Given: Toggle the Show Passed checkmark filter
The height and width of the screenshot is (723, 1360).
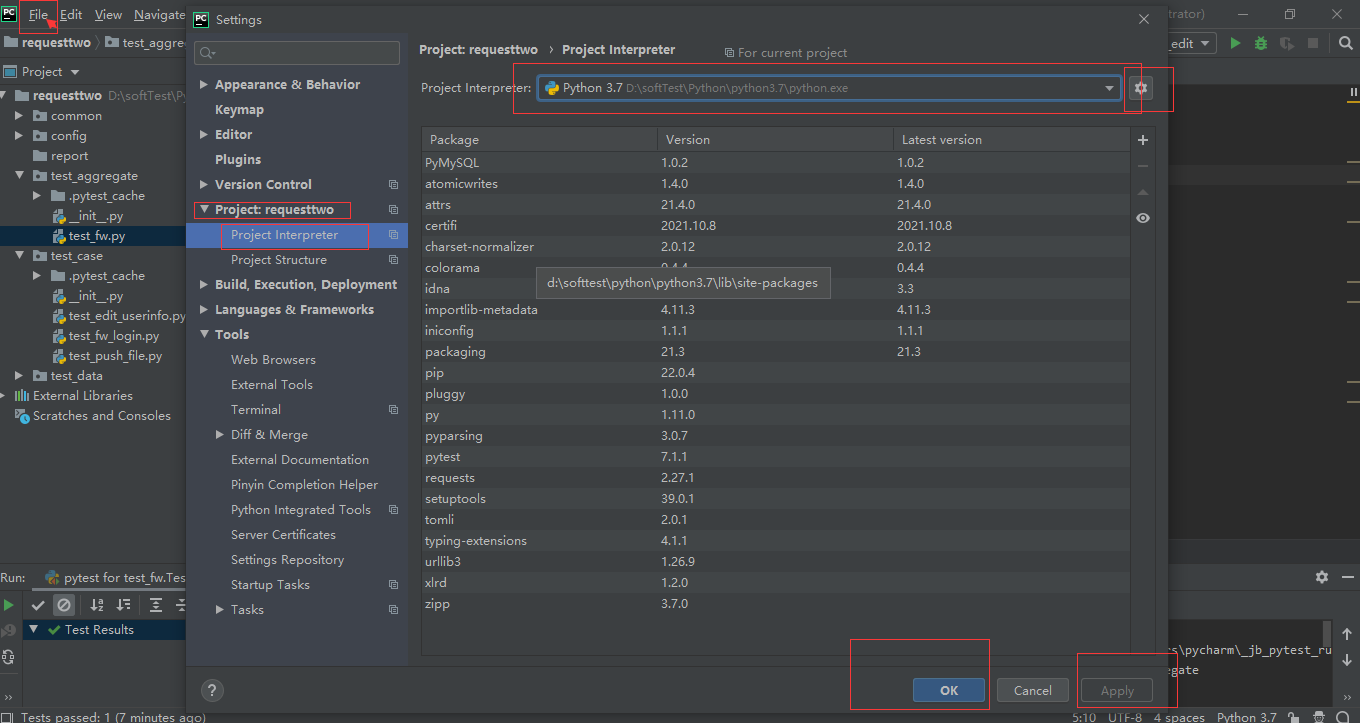Looking at the screenshot, I should pos(38,605).
